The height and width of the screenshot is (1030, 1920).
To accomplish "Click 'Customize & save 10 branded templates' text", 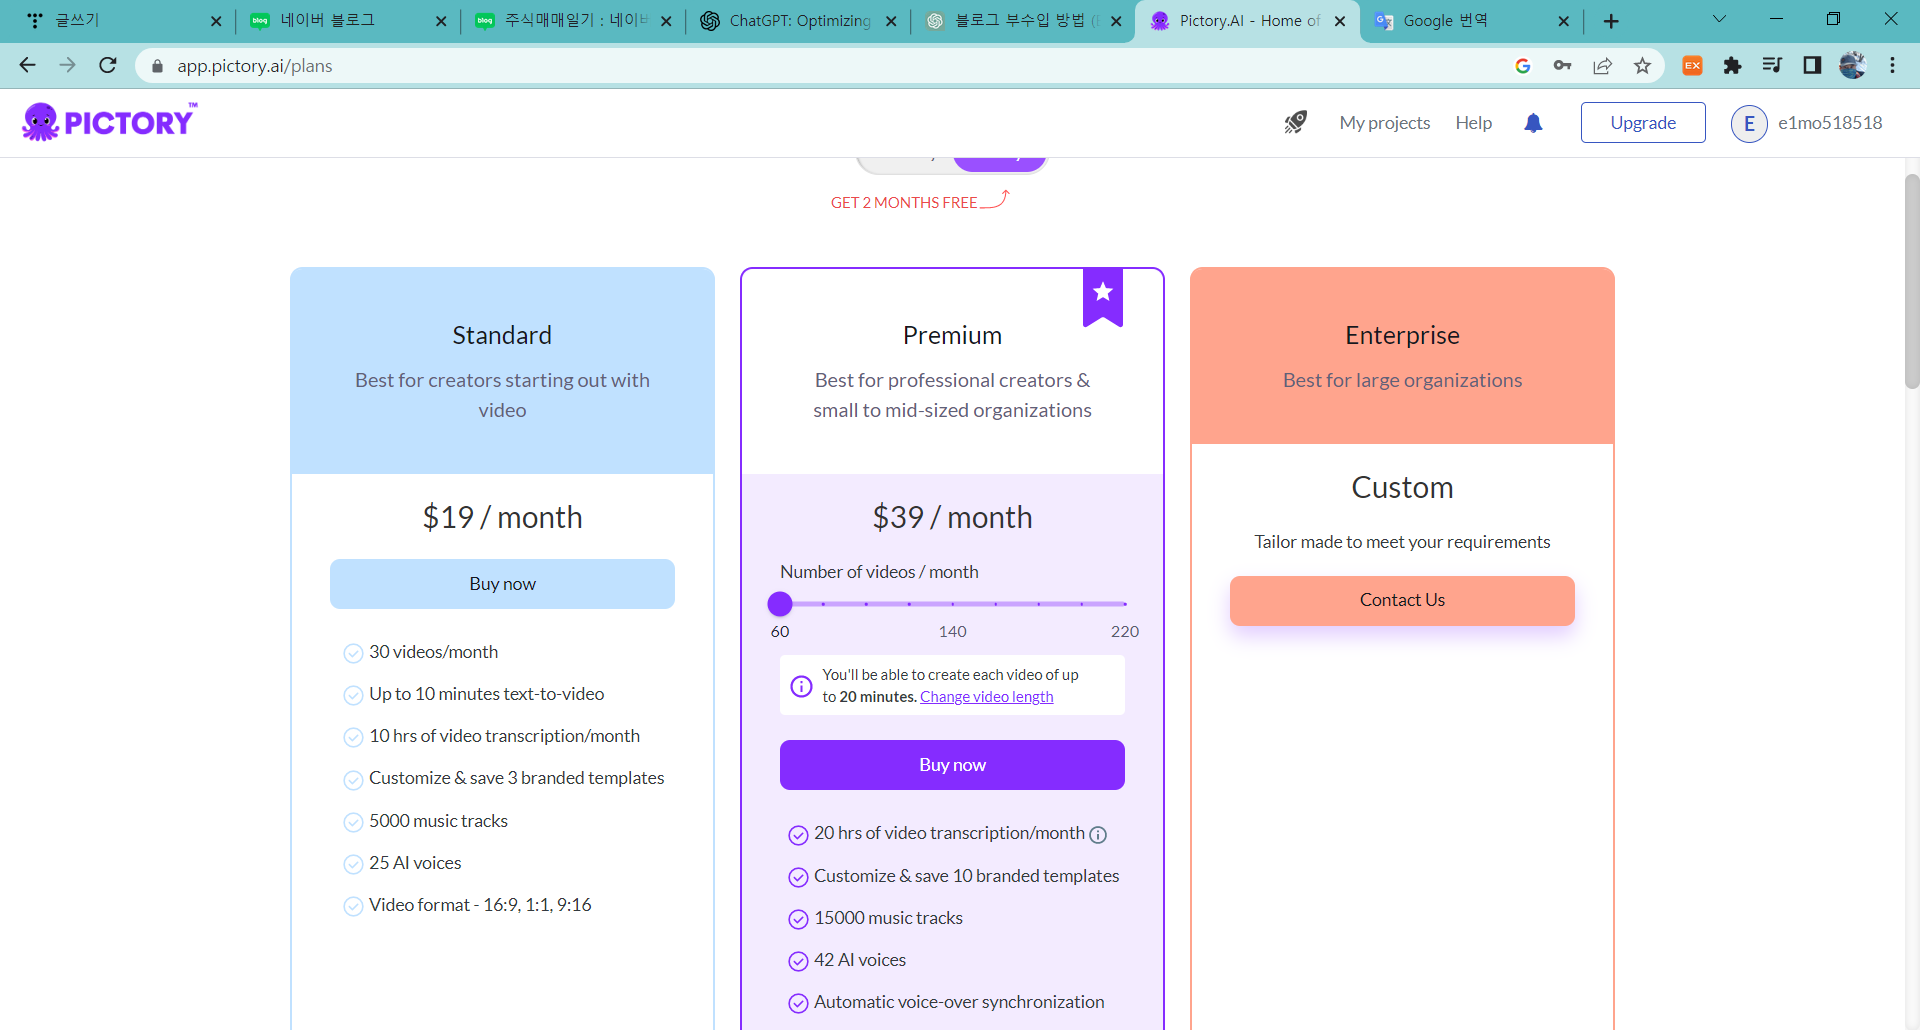I will coord(966,876).
